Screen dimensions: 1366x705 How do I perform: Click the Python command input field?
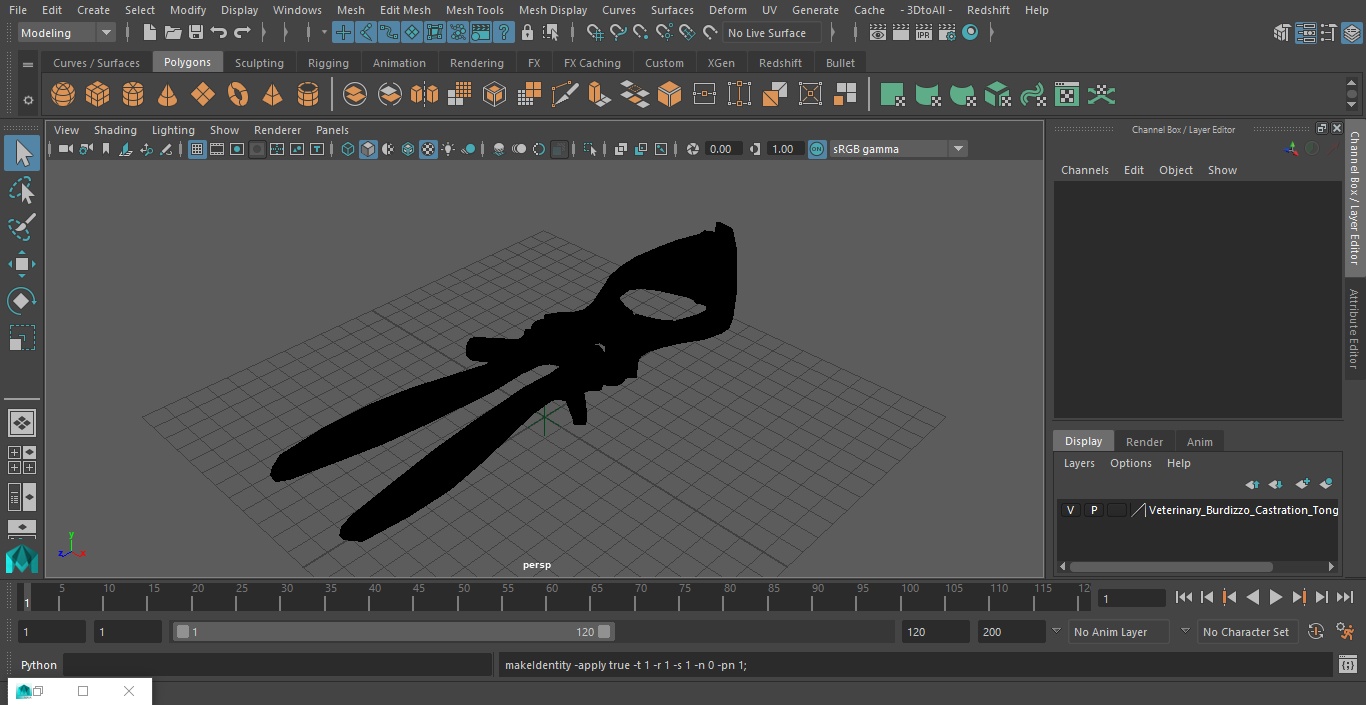click(278, 665)
